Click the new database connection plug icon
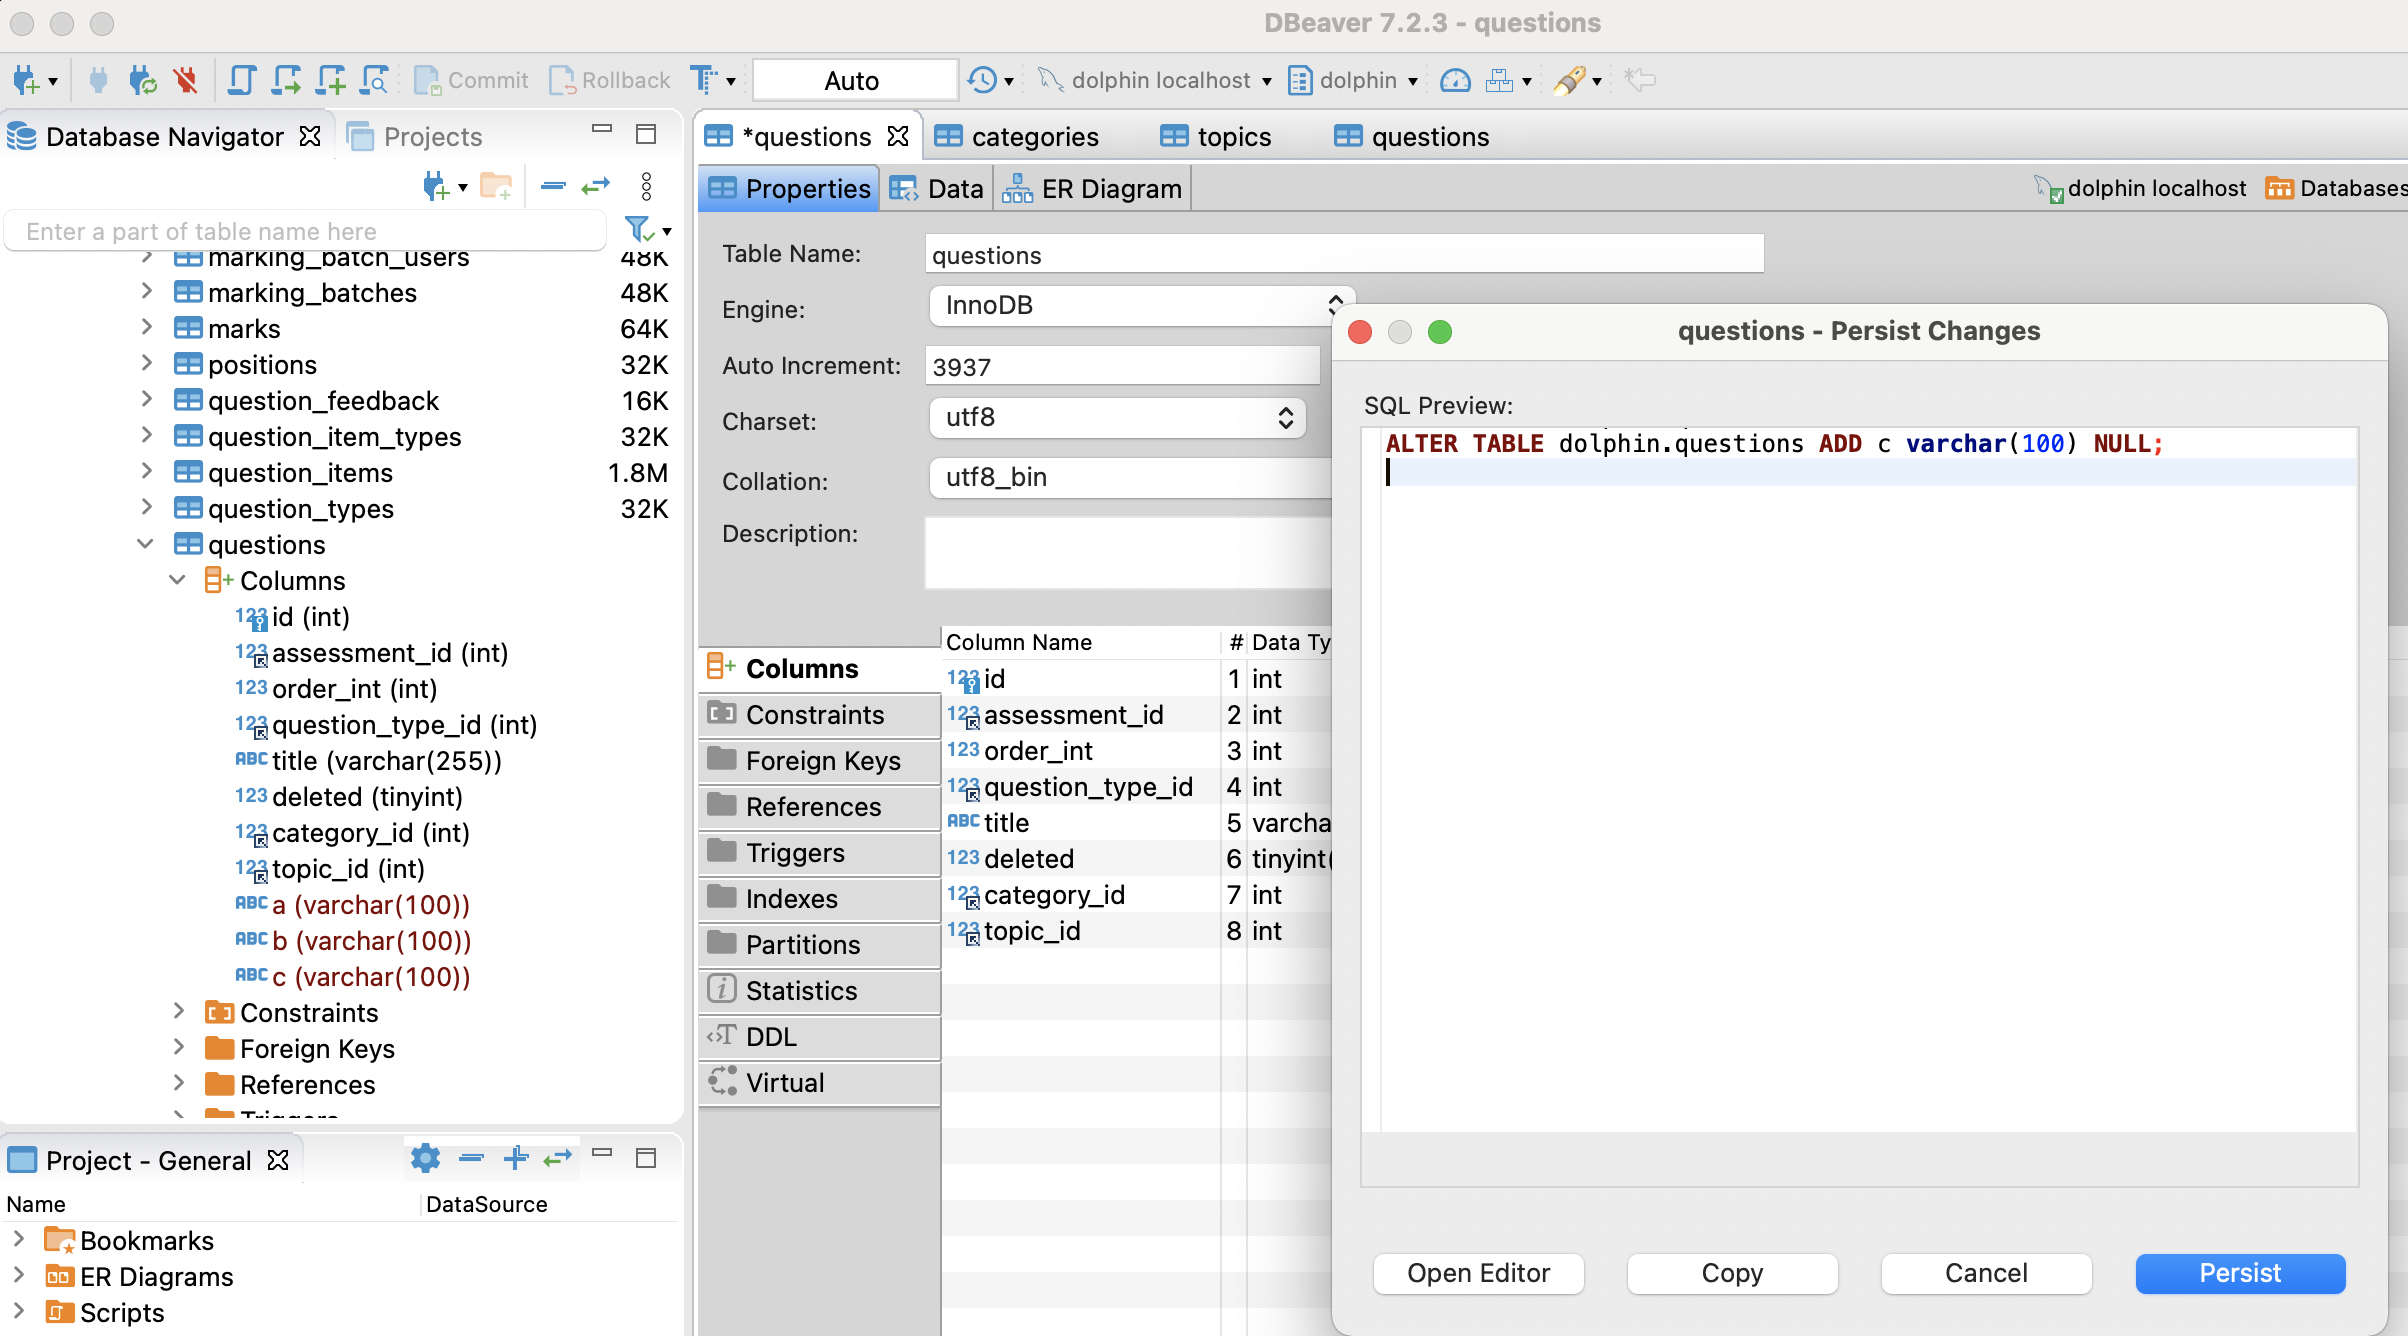 26,80
